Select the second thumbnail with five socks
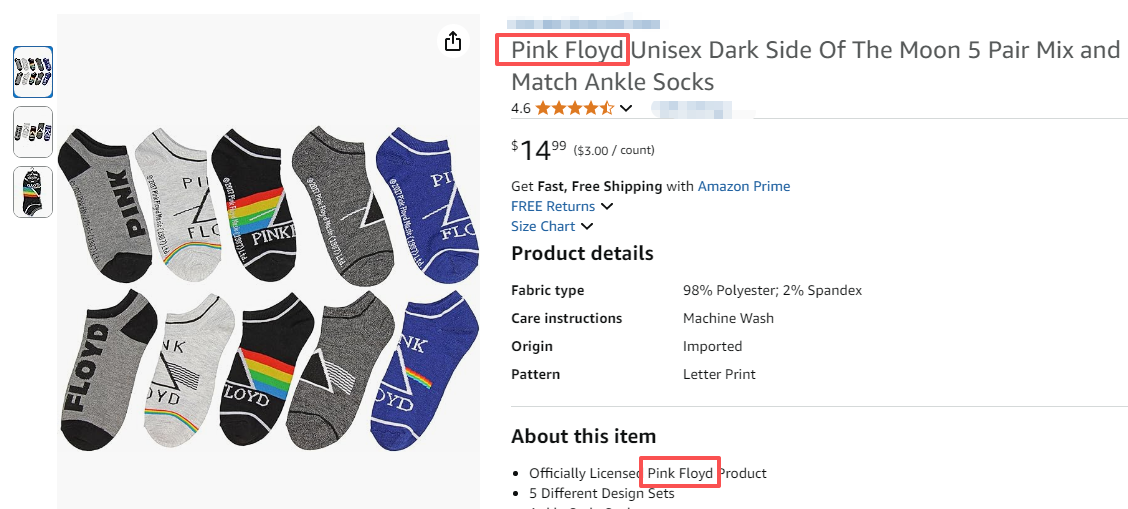The height and width of the screenshot is (509, 1128). pyautogui.click(x=33, y=132)
